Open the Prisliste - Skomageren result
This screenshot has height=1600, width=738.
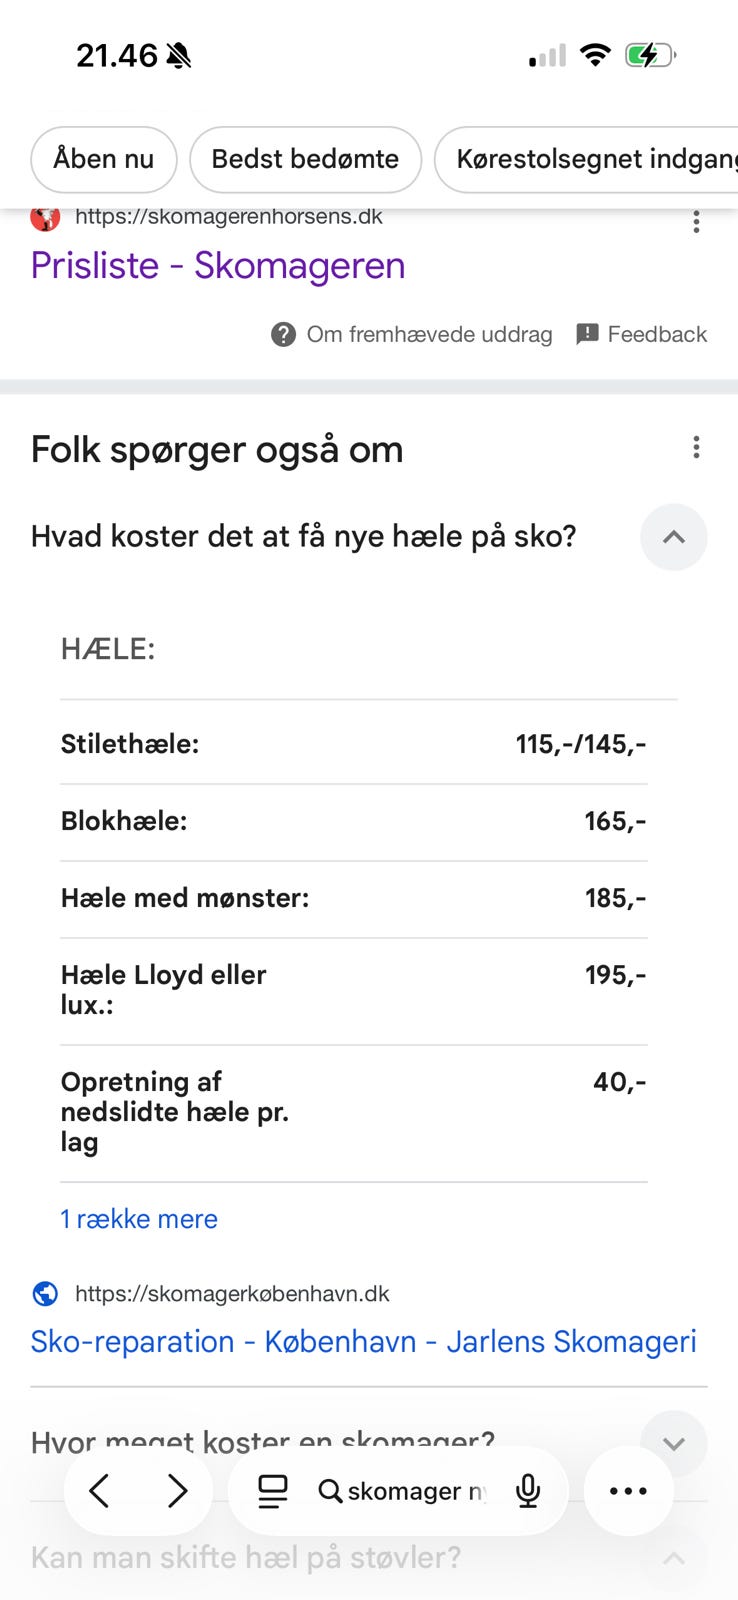tap(218, 266)
